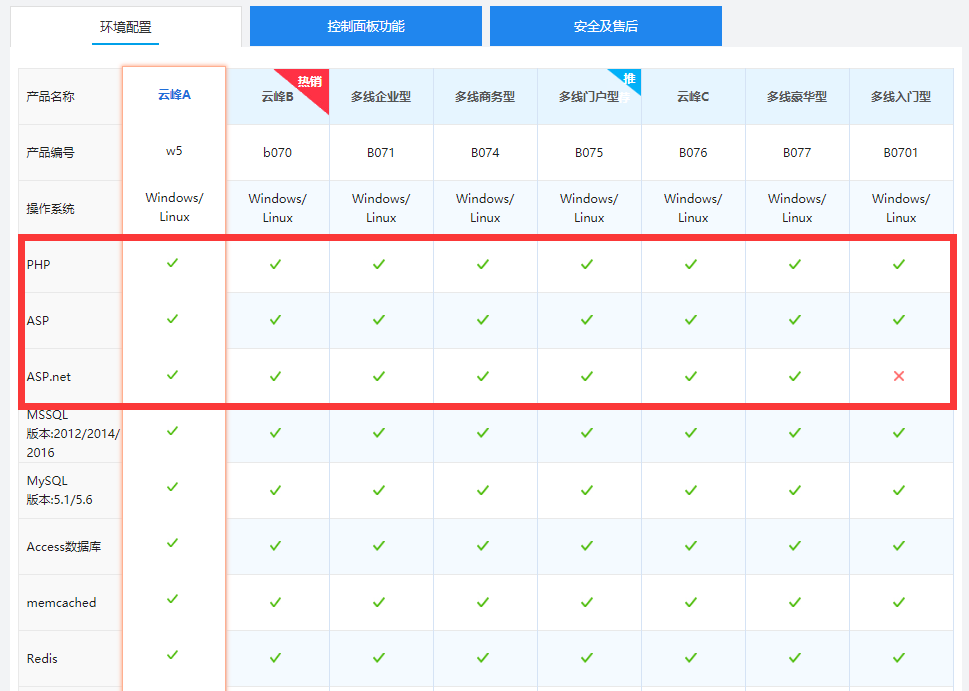Click the Redis checkmark for 多线商务型
Image resolution: width=969 pixels, height=691 pixels.
click(x=483, y=657)
